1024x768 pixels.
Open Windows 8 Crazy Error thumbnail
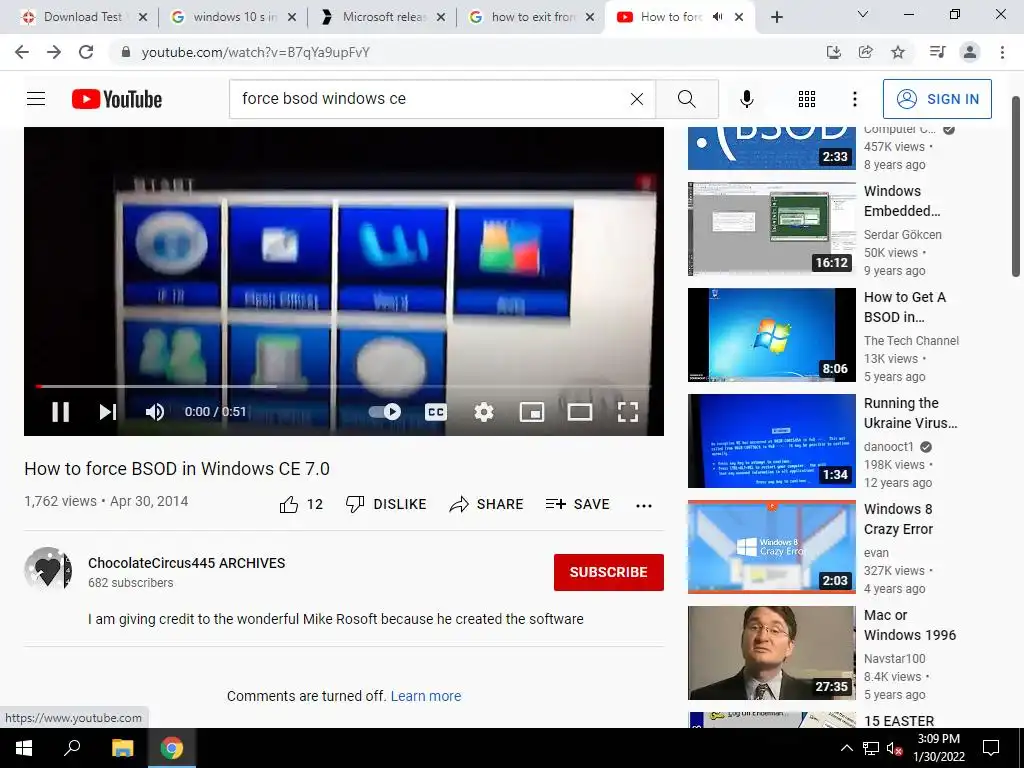[x=771, y=547]
